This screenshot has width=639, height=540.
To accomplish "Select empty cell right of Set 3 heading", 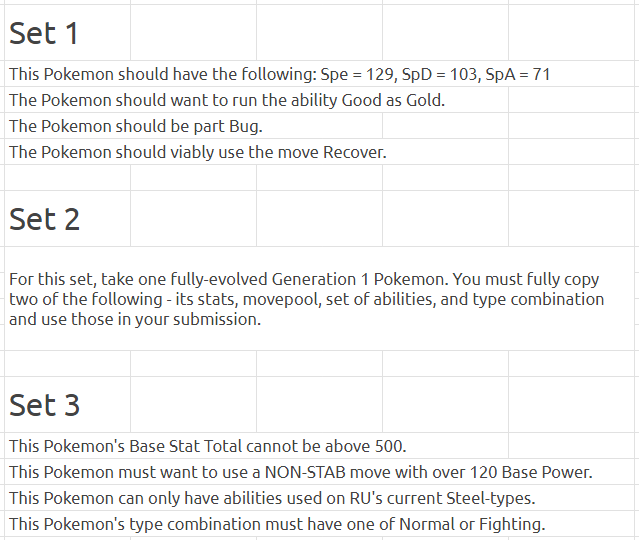I will pyautogui.click(x=194, y=404).
